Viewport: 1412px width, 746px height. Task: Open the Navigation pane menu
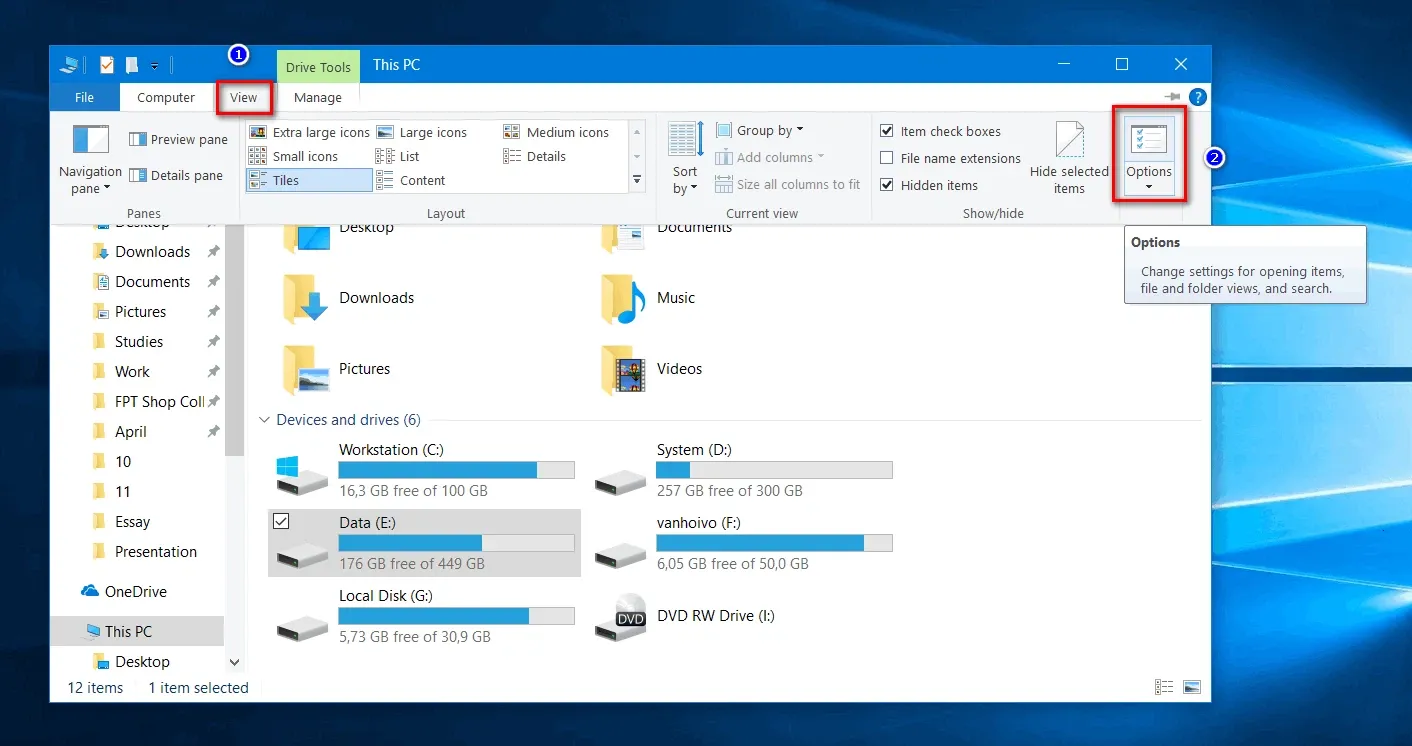click(x=90, y=158)
